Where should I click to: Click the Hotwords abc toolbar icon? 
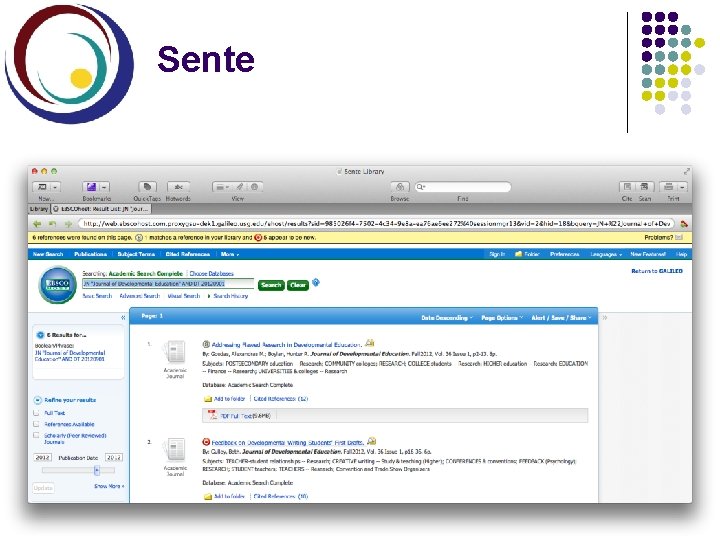(178, 187)
